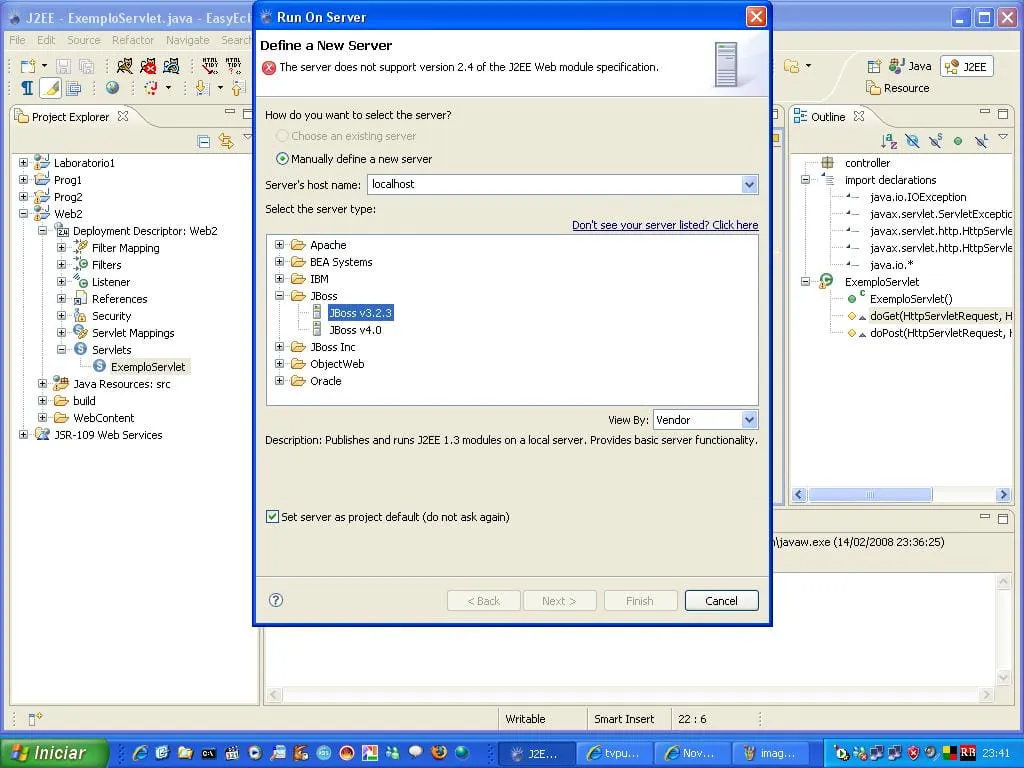Screen dimensions: 1024x768
Task: Click the Open Perspective icon
Action: point(874,66)
